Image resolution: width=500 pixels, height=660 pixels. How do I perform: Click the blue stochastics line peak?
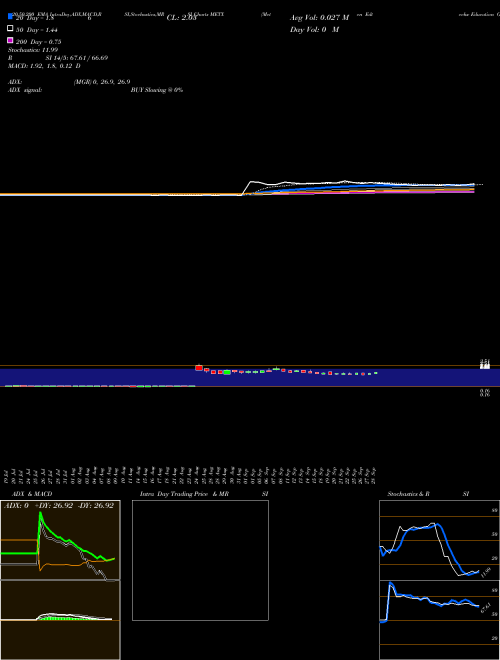click(437, 525)
